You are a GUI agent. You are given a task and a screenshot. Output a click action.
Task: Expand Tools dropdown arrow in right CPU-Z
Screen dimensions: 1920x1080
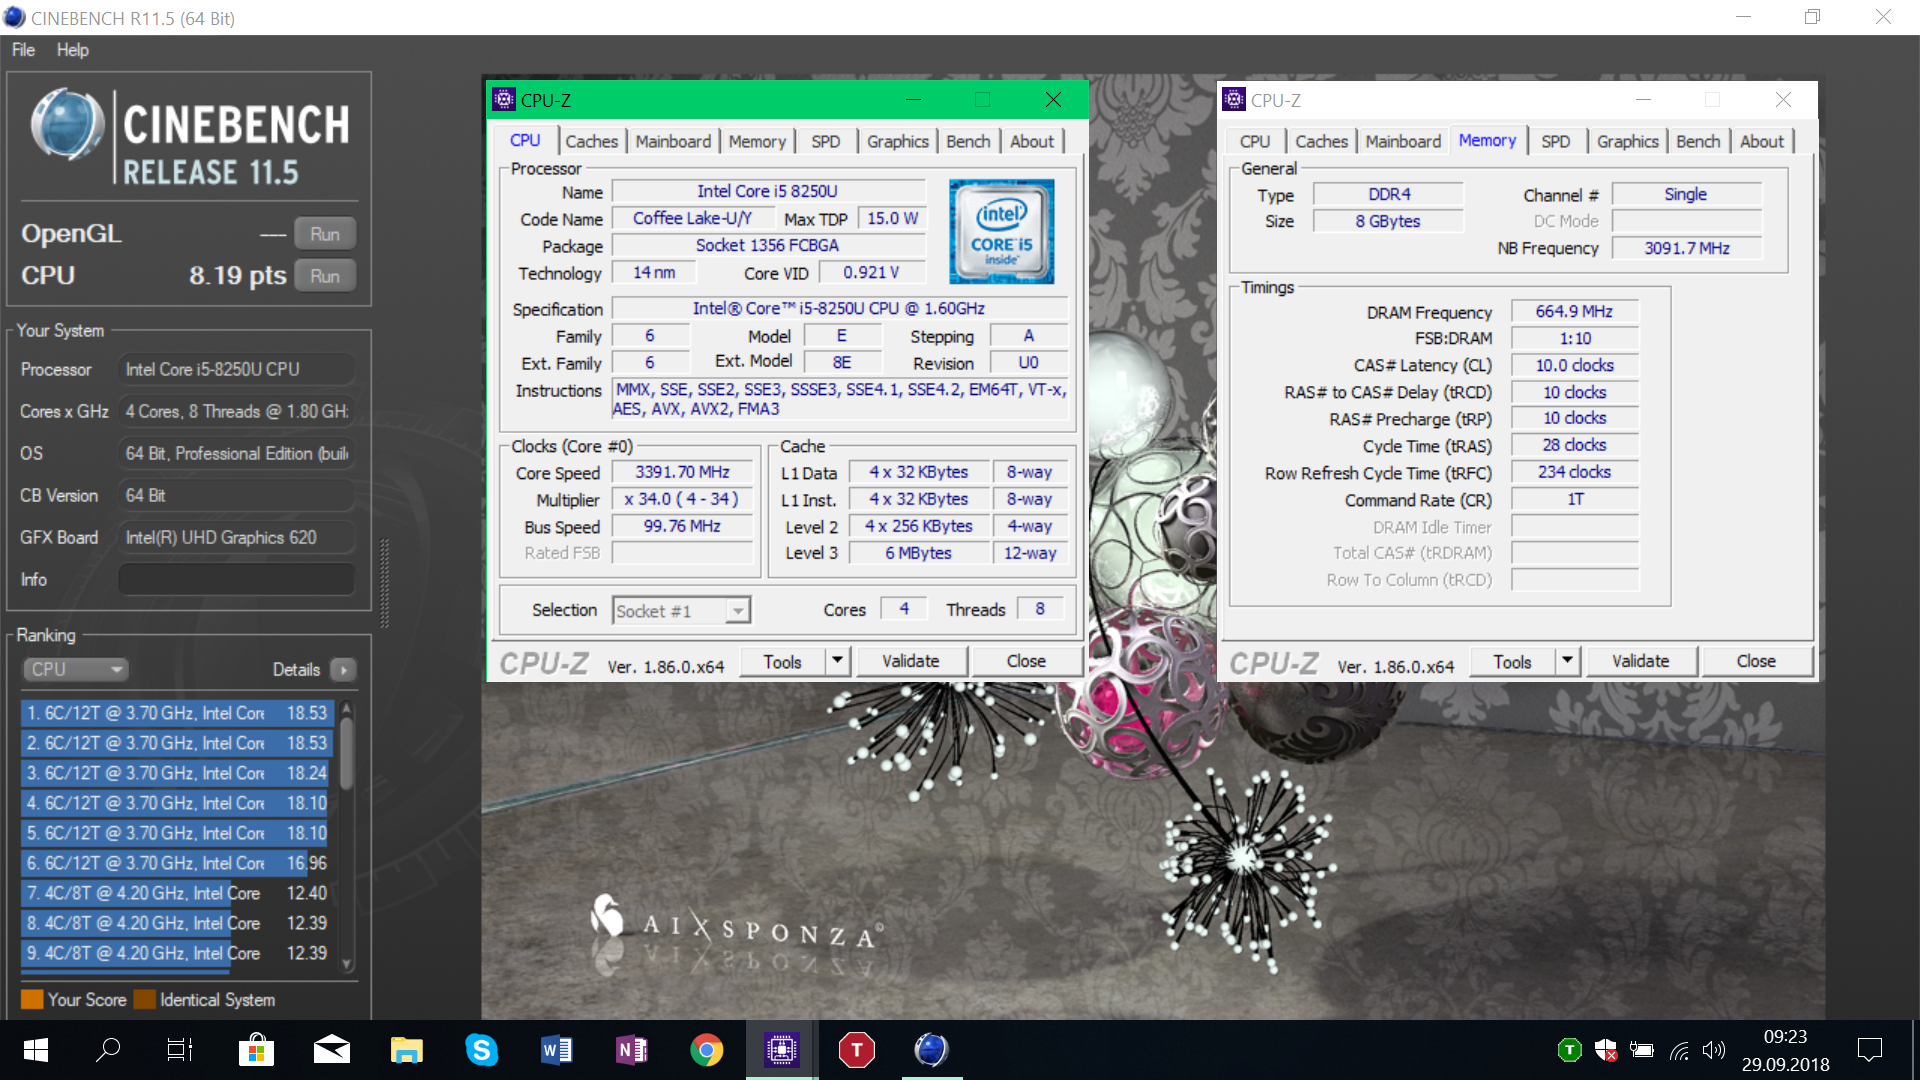point(1568,661)
